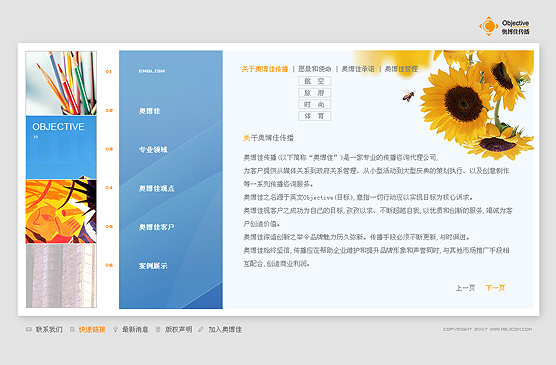Click the pencil icon beside 加入奥博佳
Screen dimensions: 556x365
201,330
